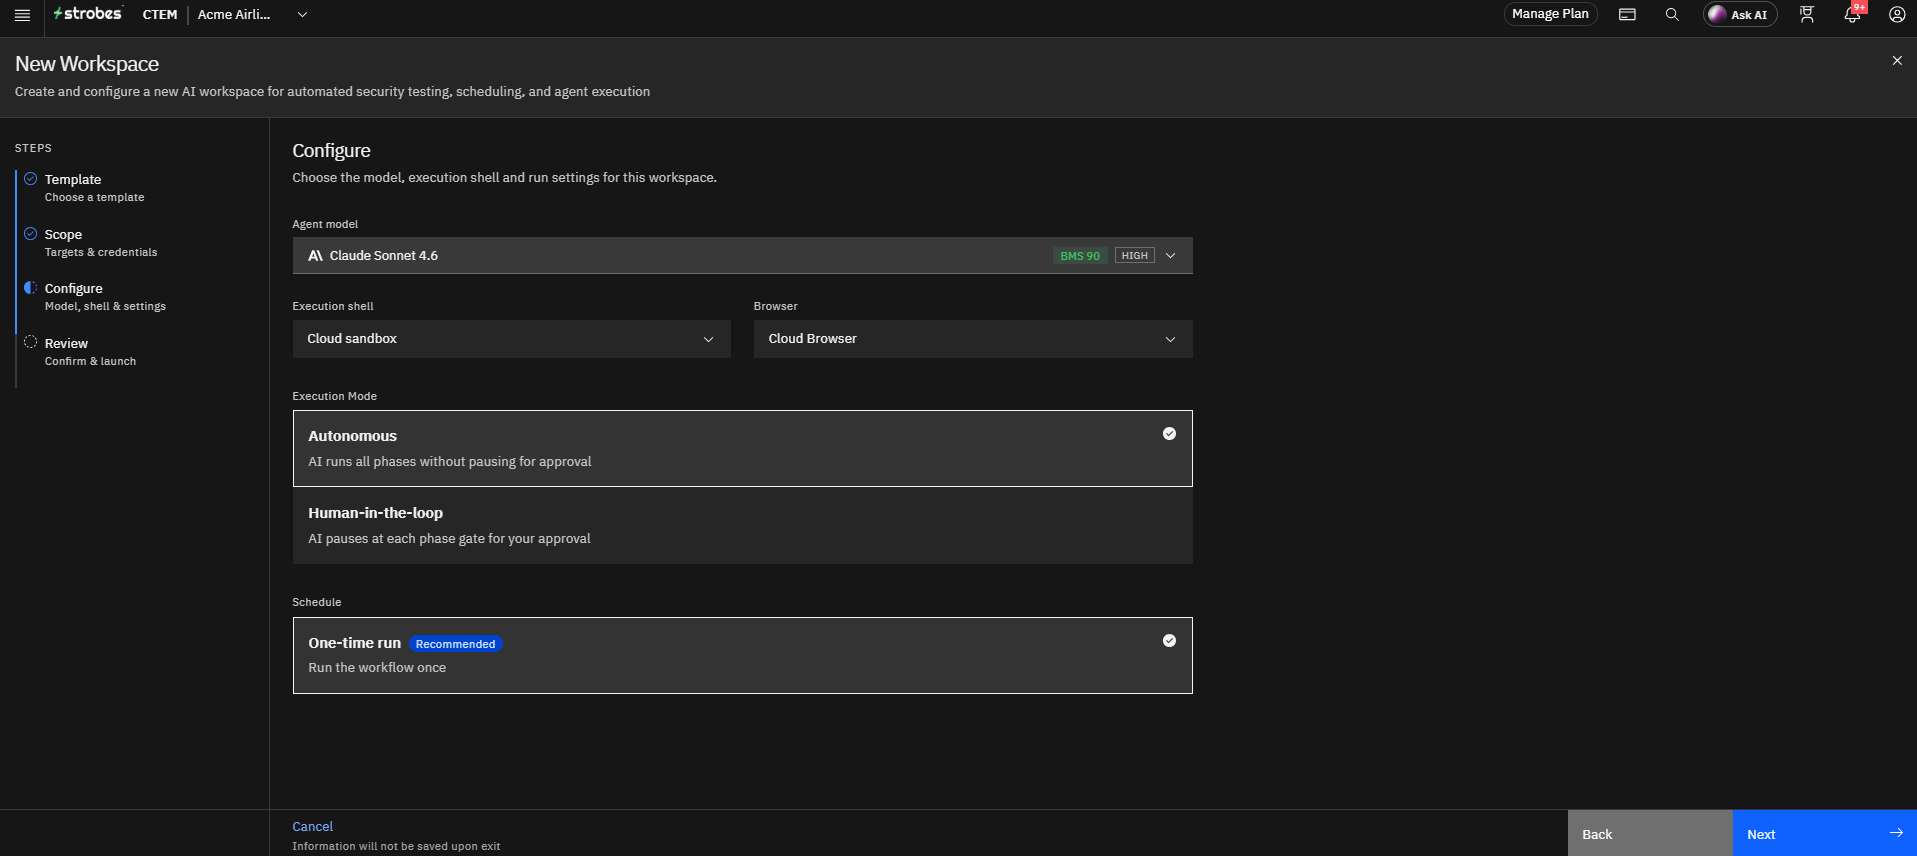Open the Ask AI assistant
Image resolution: width=1917 pixels, height=856 pixels.
tap(1739, 15)
